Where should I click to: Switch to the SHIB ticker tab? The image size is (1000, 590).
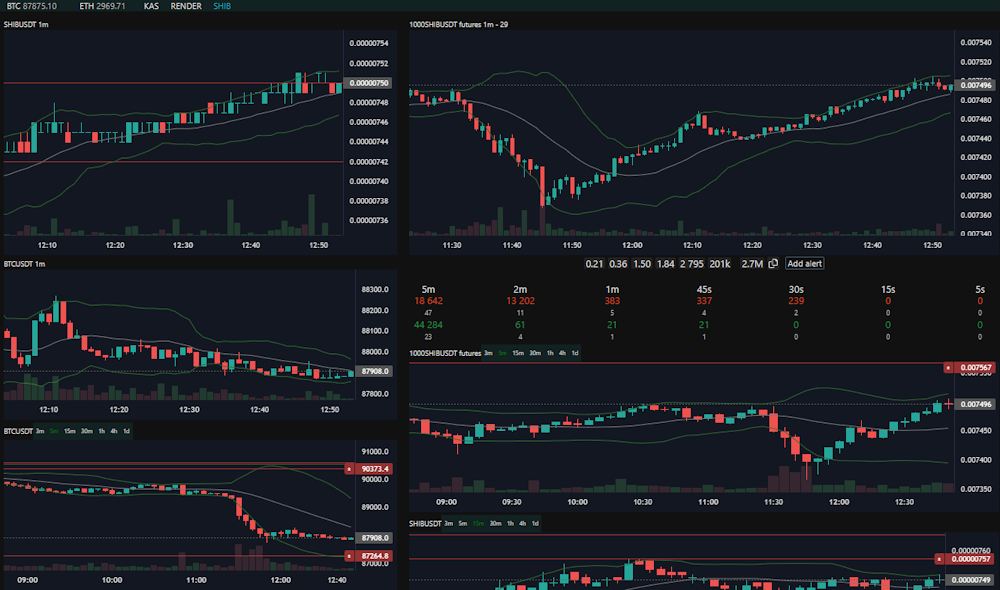[x=222, y=6]
